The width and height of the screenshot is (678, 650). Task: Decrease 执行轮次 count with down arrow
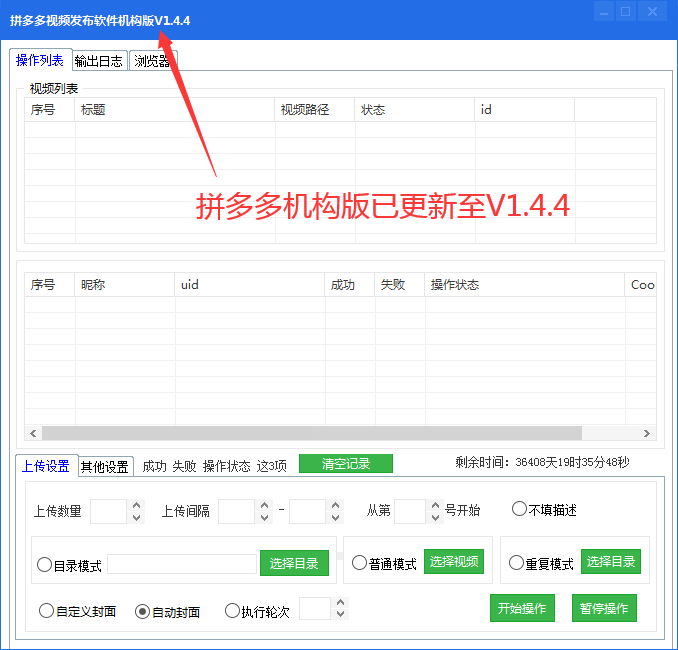(340, 614)
